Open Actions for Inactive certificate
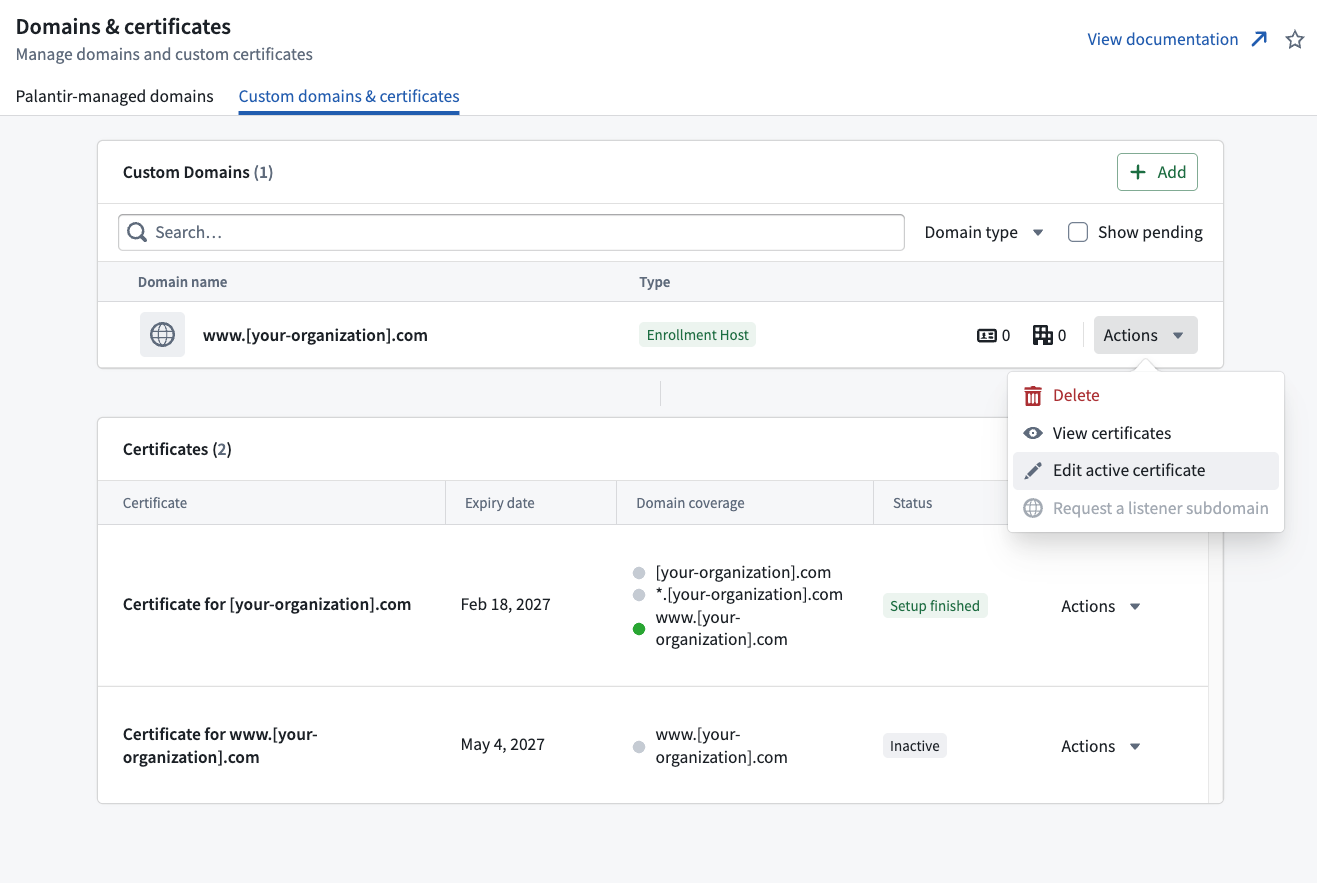Viewport: 1317px width, 883px height. point(1101,746)
